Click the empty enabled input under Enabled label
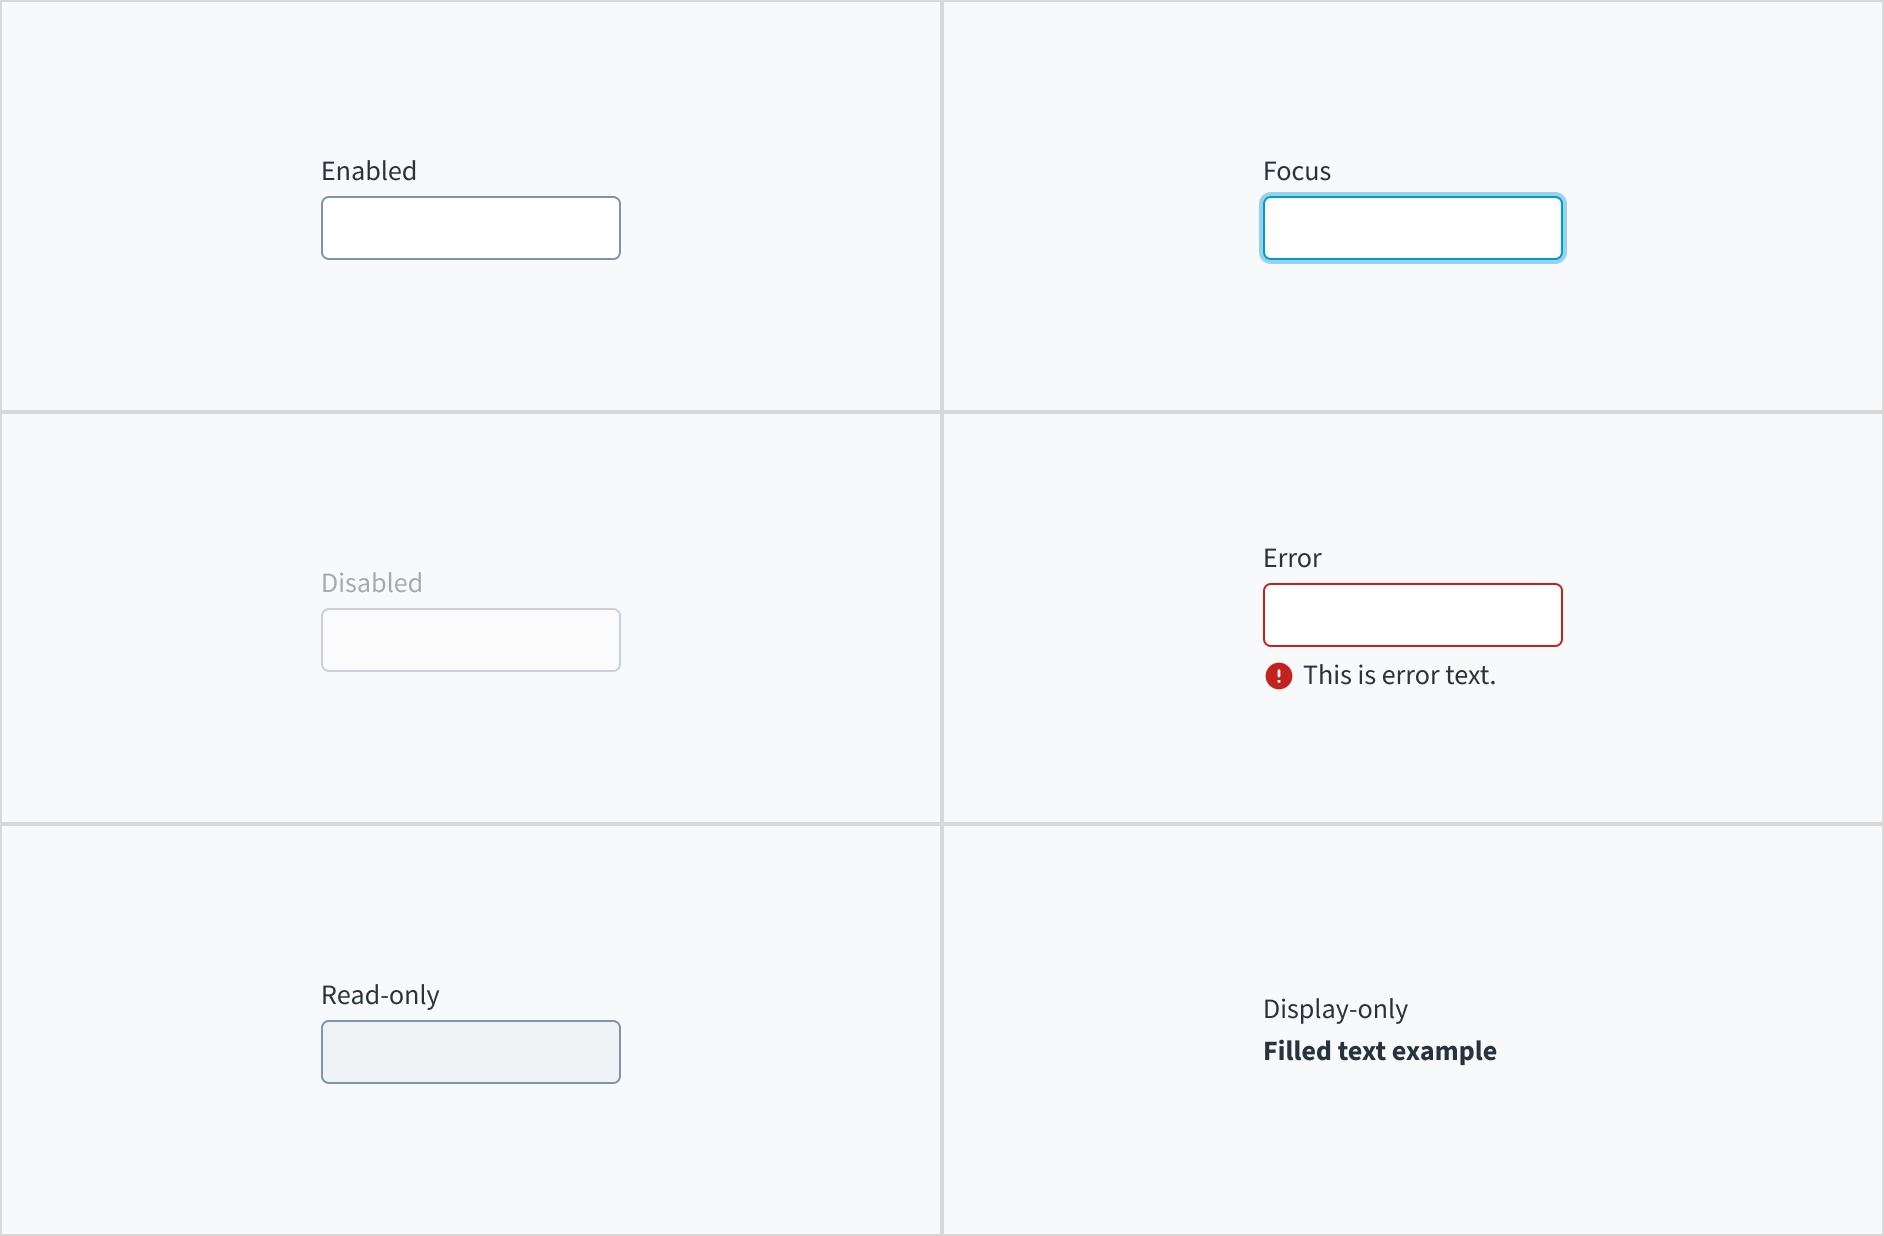 tap(470, 228)
